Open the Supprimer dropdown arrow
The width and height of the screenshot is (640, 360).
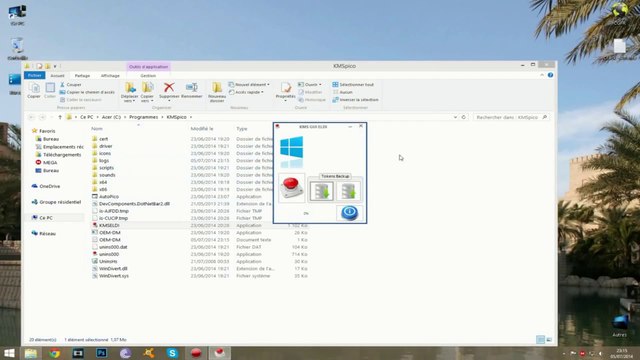169,101
